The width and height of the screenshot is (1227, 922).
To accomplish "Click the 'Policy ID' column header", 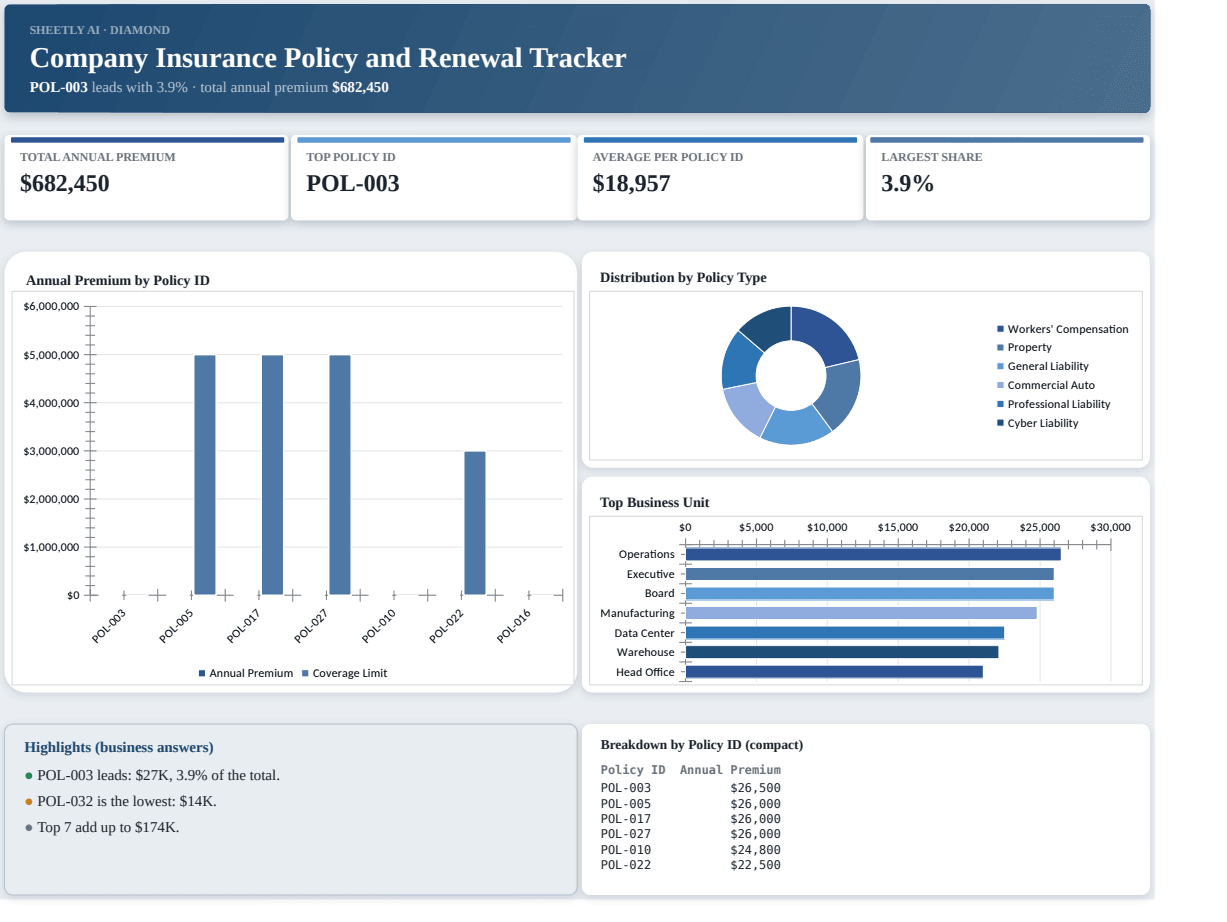I will click(x=633, y=770).
